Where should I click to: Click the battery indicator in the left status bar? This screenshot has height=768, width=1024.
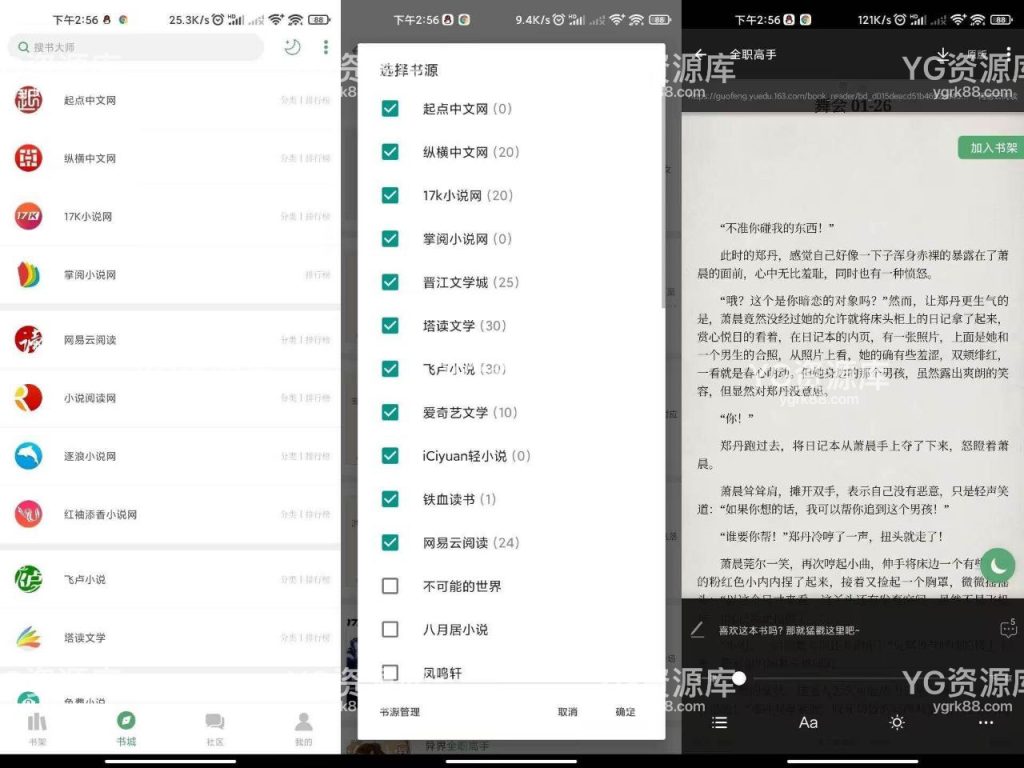pos(319,20)
